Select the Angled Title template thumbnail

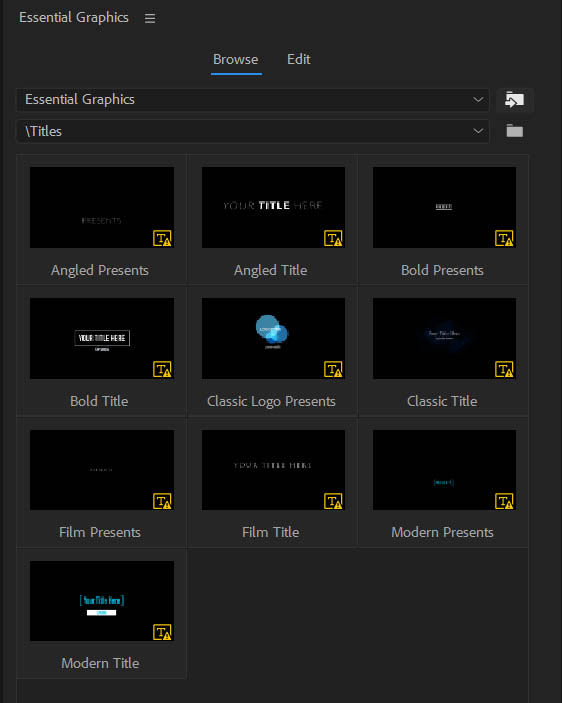coord(273,207)
